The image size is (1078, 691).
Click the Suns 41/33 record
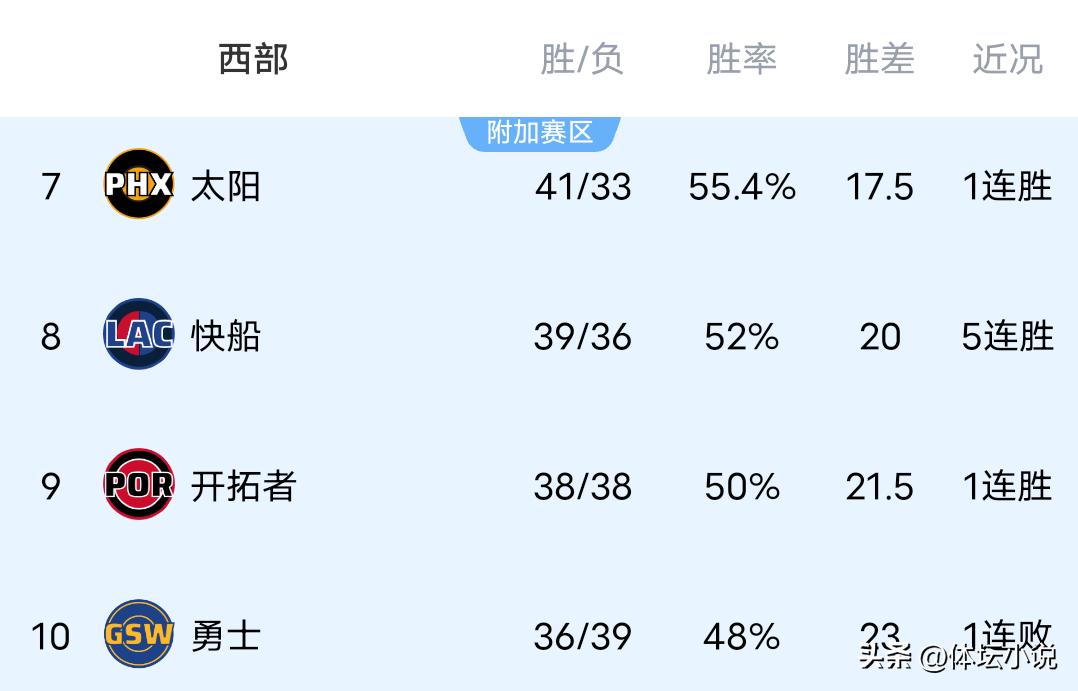coord(583,186)
